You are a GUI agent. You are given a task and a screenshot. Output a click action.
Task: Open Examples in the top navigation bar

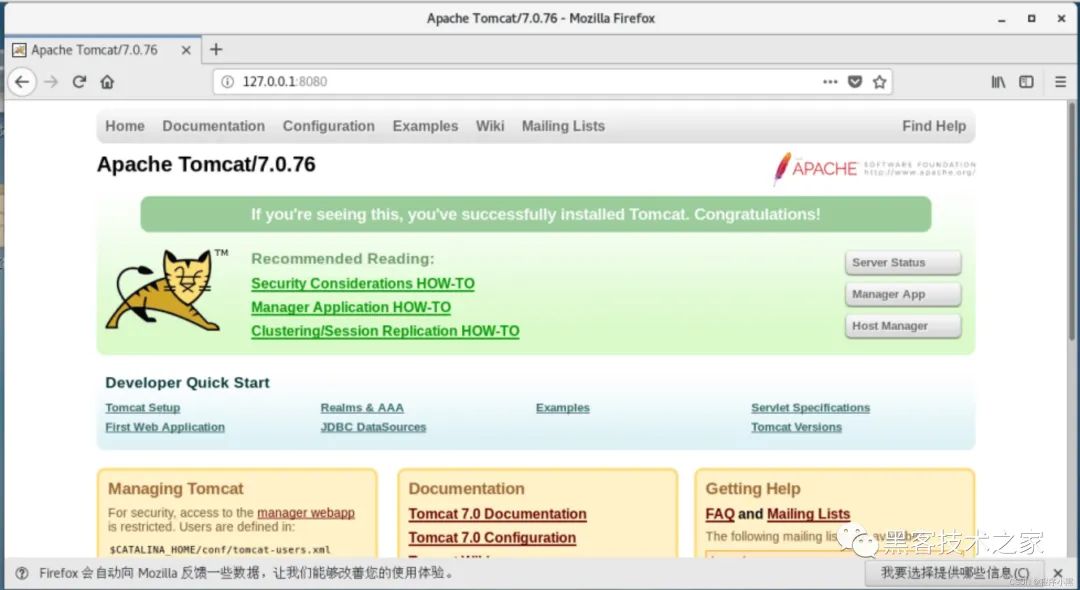(x=425, y=126)
